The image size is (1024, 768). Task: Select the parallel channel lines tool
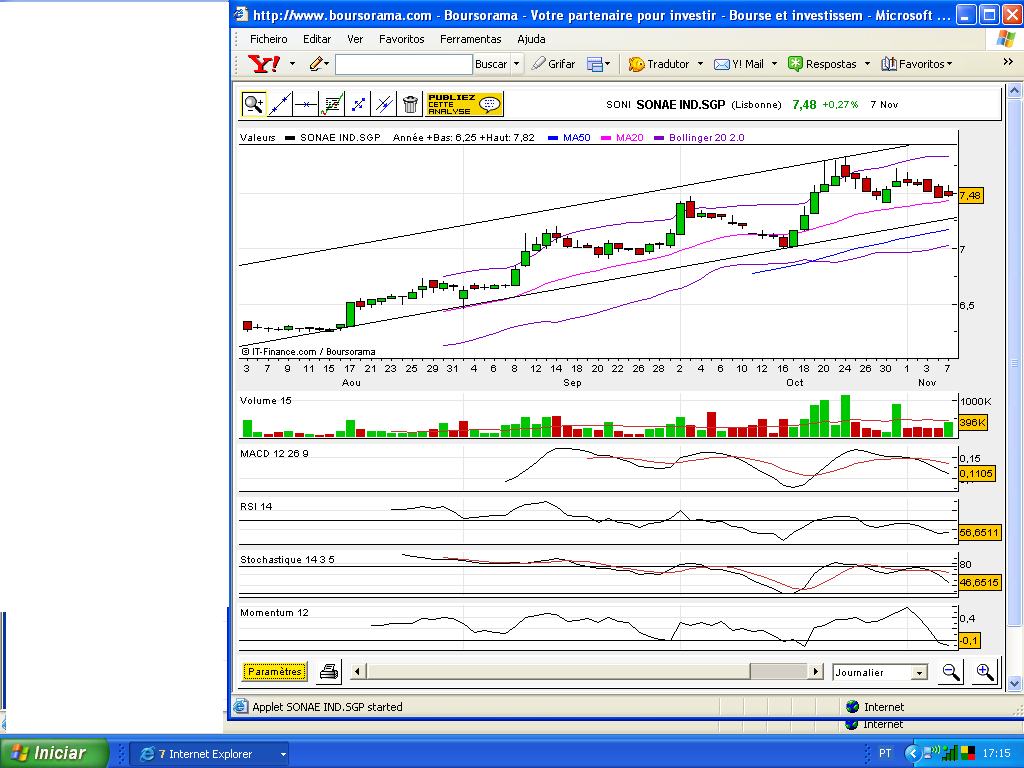384,104
